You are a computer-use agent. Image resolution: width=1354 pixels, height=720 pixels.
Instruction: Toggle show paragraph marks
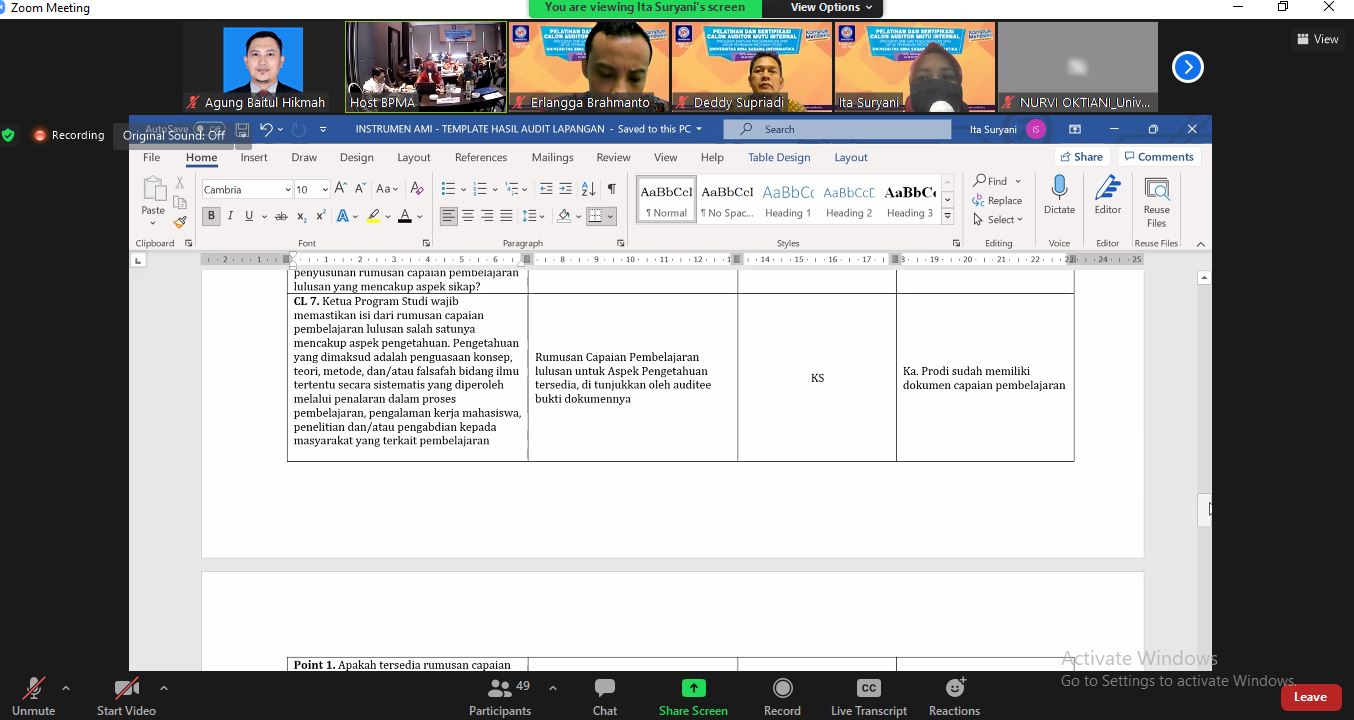coord(611,188)
